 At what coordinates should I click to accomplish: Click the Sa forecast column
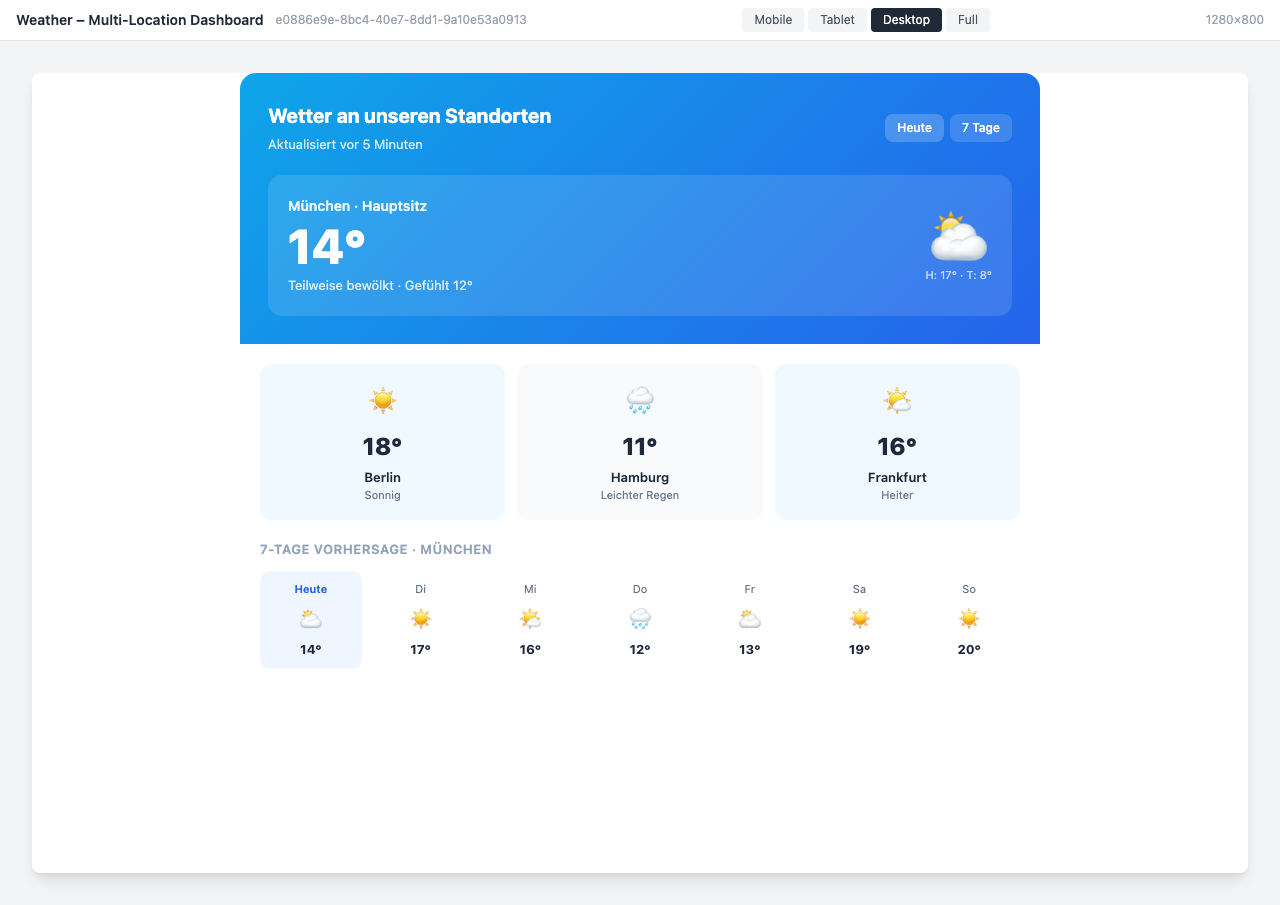pyautogui.click(x=859, y=619)
